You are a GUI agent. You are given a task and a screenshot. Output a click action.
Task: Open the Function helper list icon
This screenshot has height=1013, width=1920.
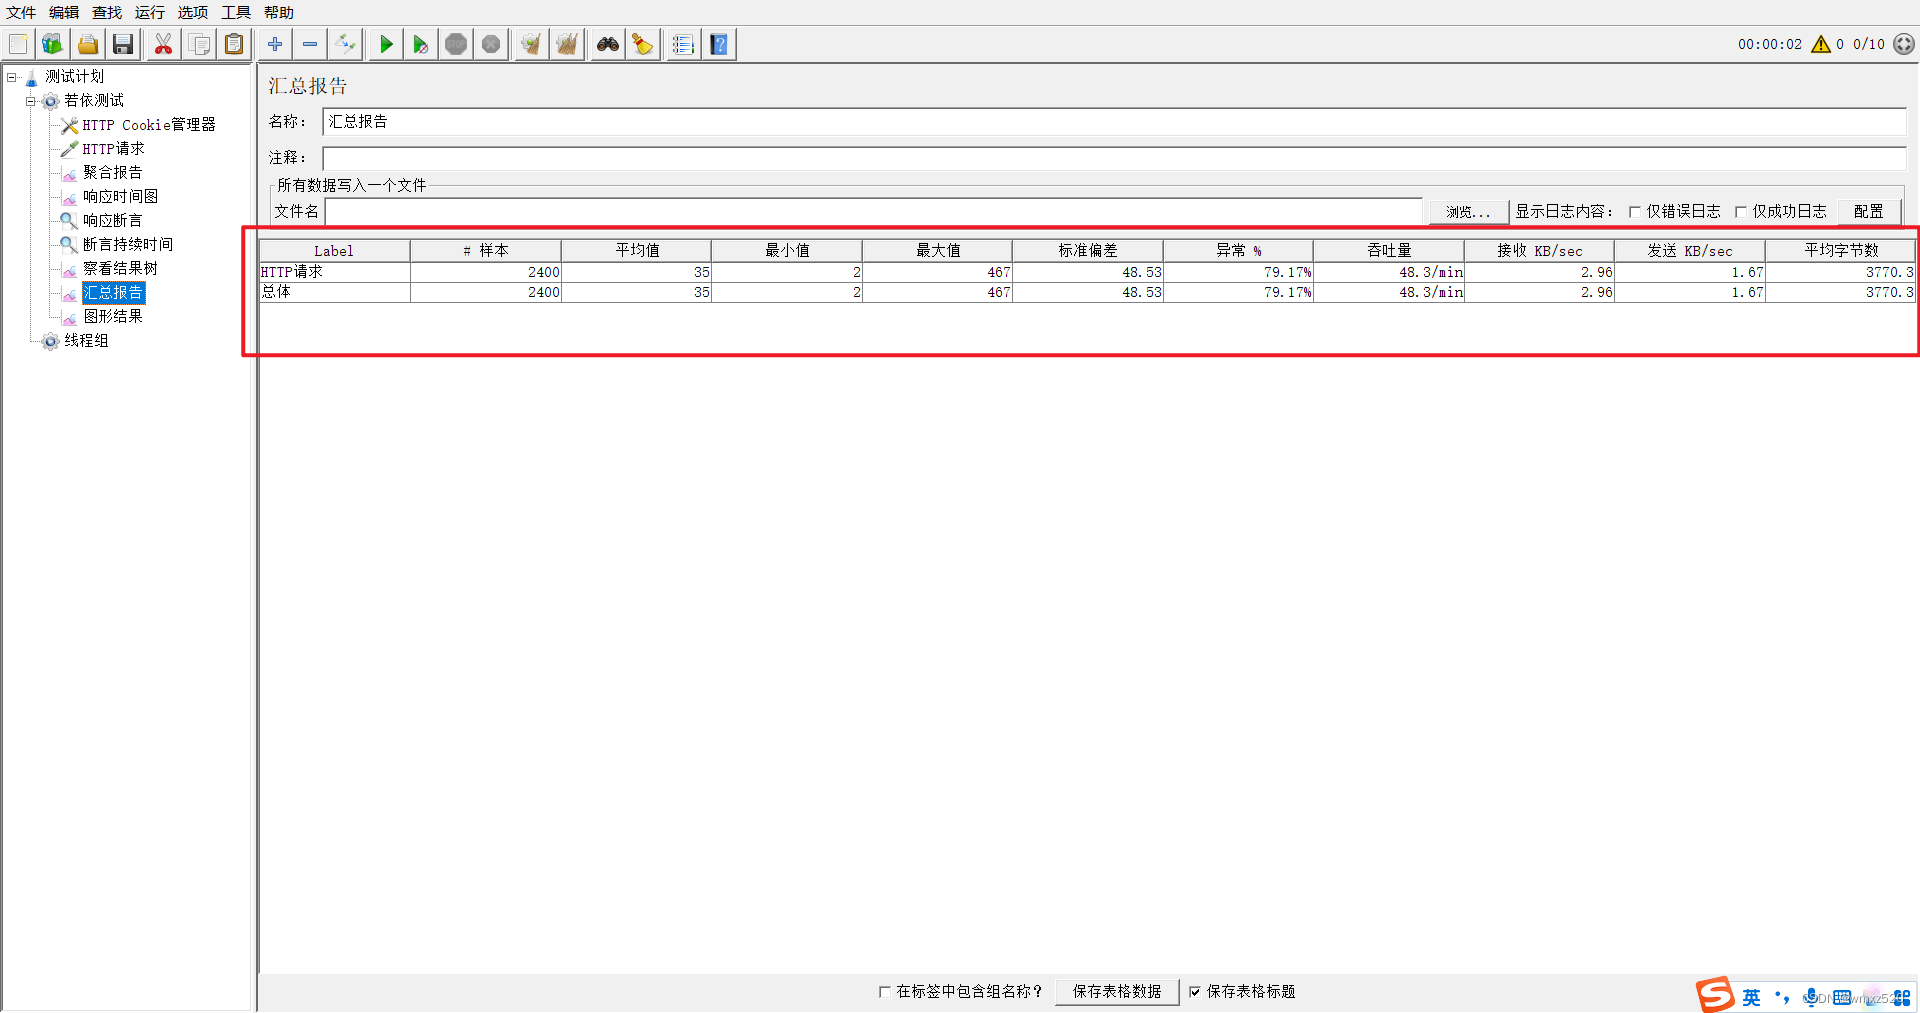pyautogui.click(x=683, y=44)
